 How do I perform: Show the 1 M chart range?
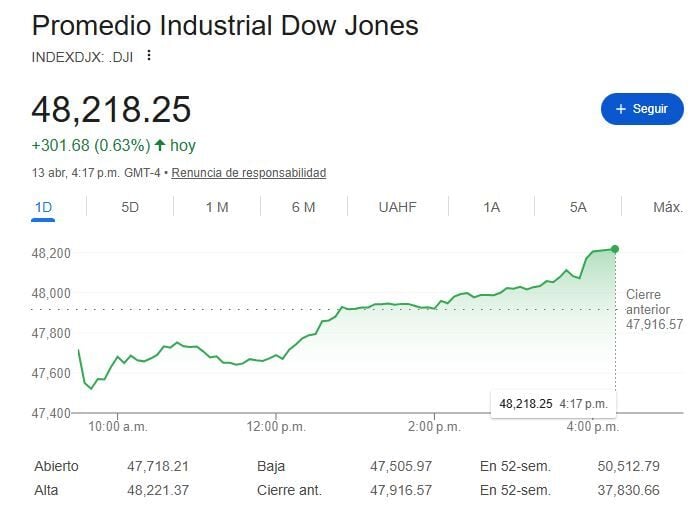click(217, 207)
